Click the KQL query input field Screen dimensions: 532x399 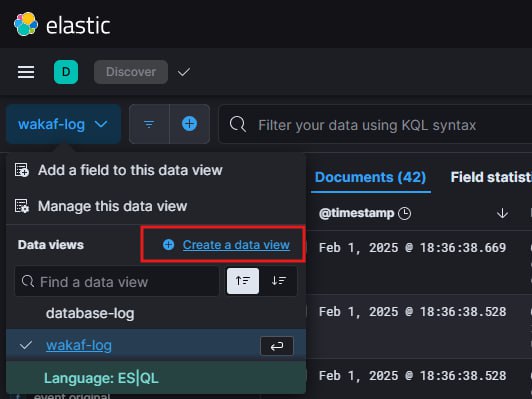pos(375,125)
